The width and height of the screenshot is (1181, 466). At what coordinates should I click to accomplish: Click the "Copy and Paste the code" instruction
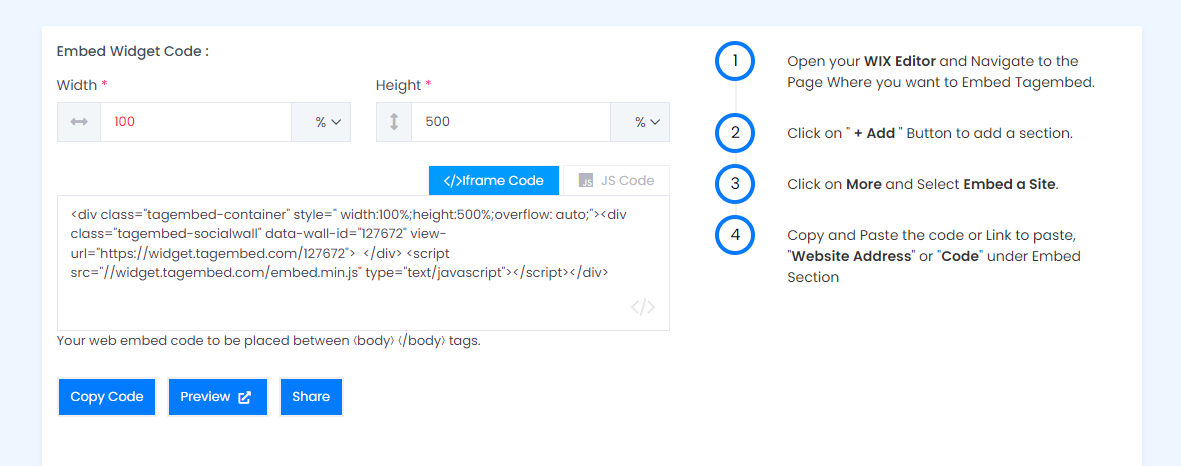click(934, 256)
